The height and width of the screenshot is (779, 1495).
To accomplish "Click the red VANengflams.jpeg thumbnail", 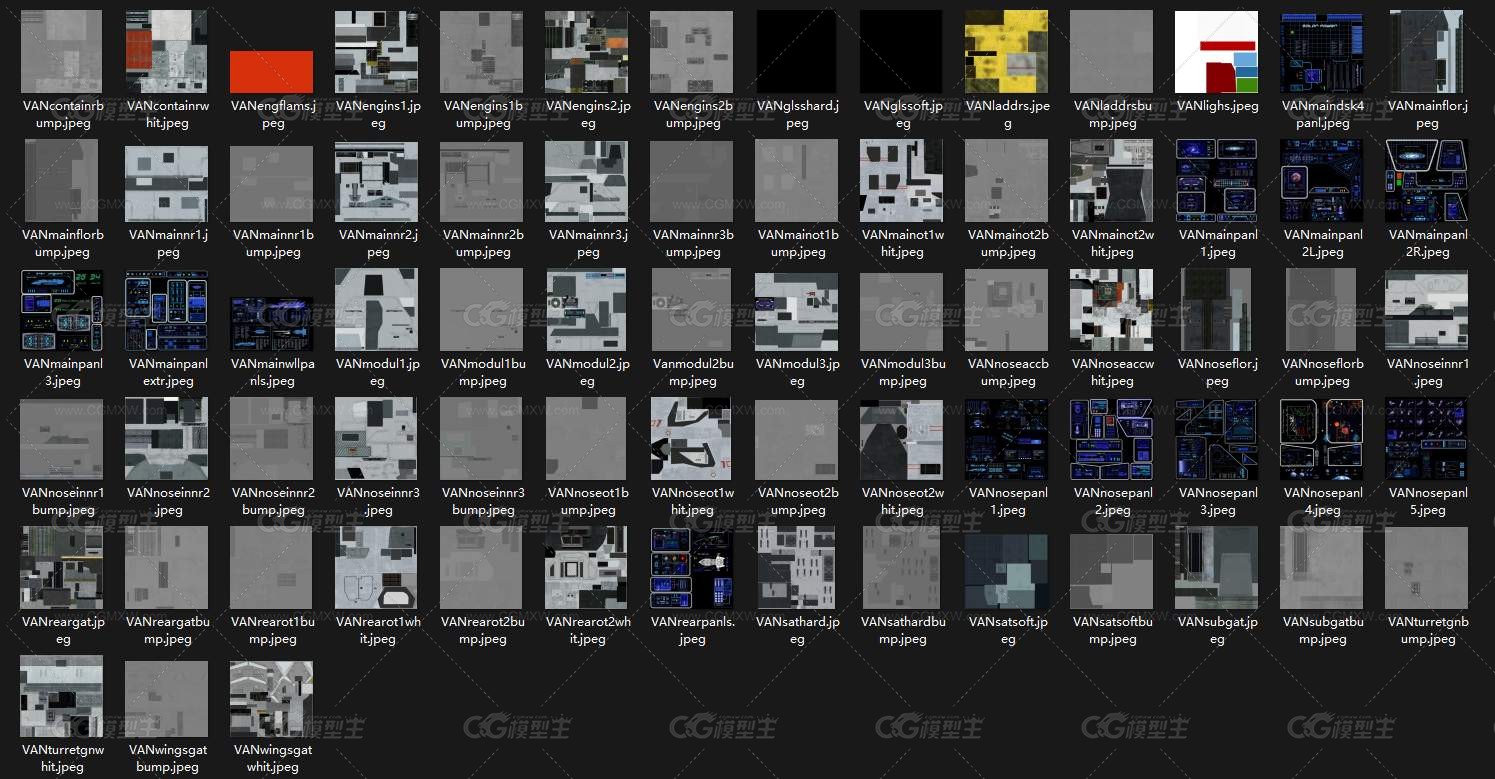I will (x=272, y=72).
